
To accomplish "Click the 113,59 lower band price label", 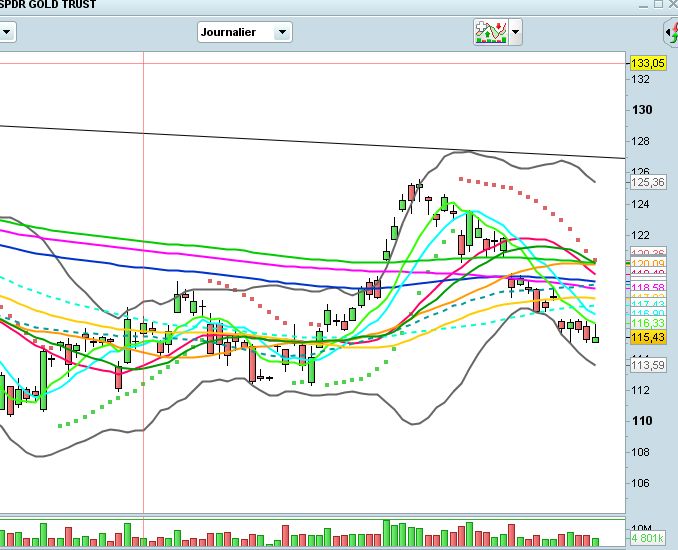I will tap(647, 365).
